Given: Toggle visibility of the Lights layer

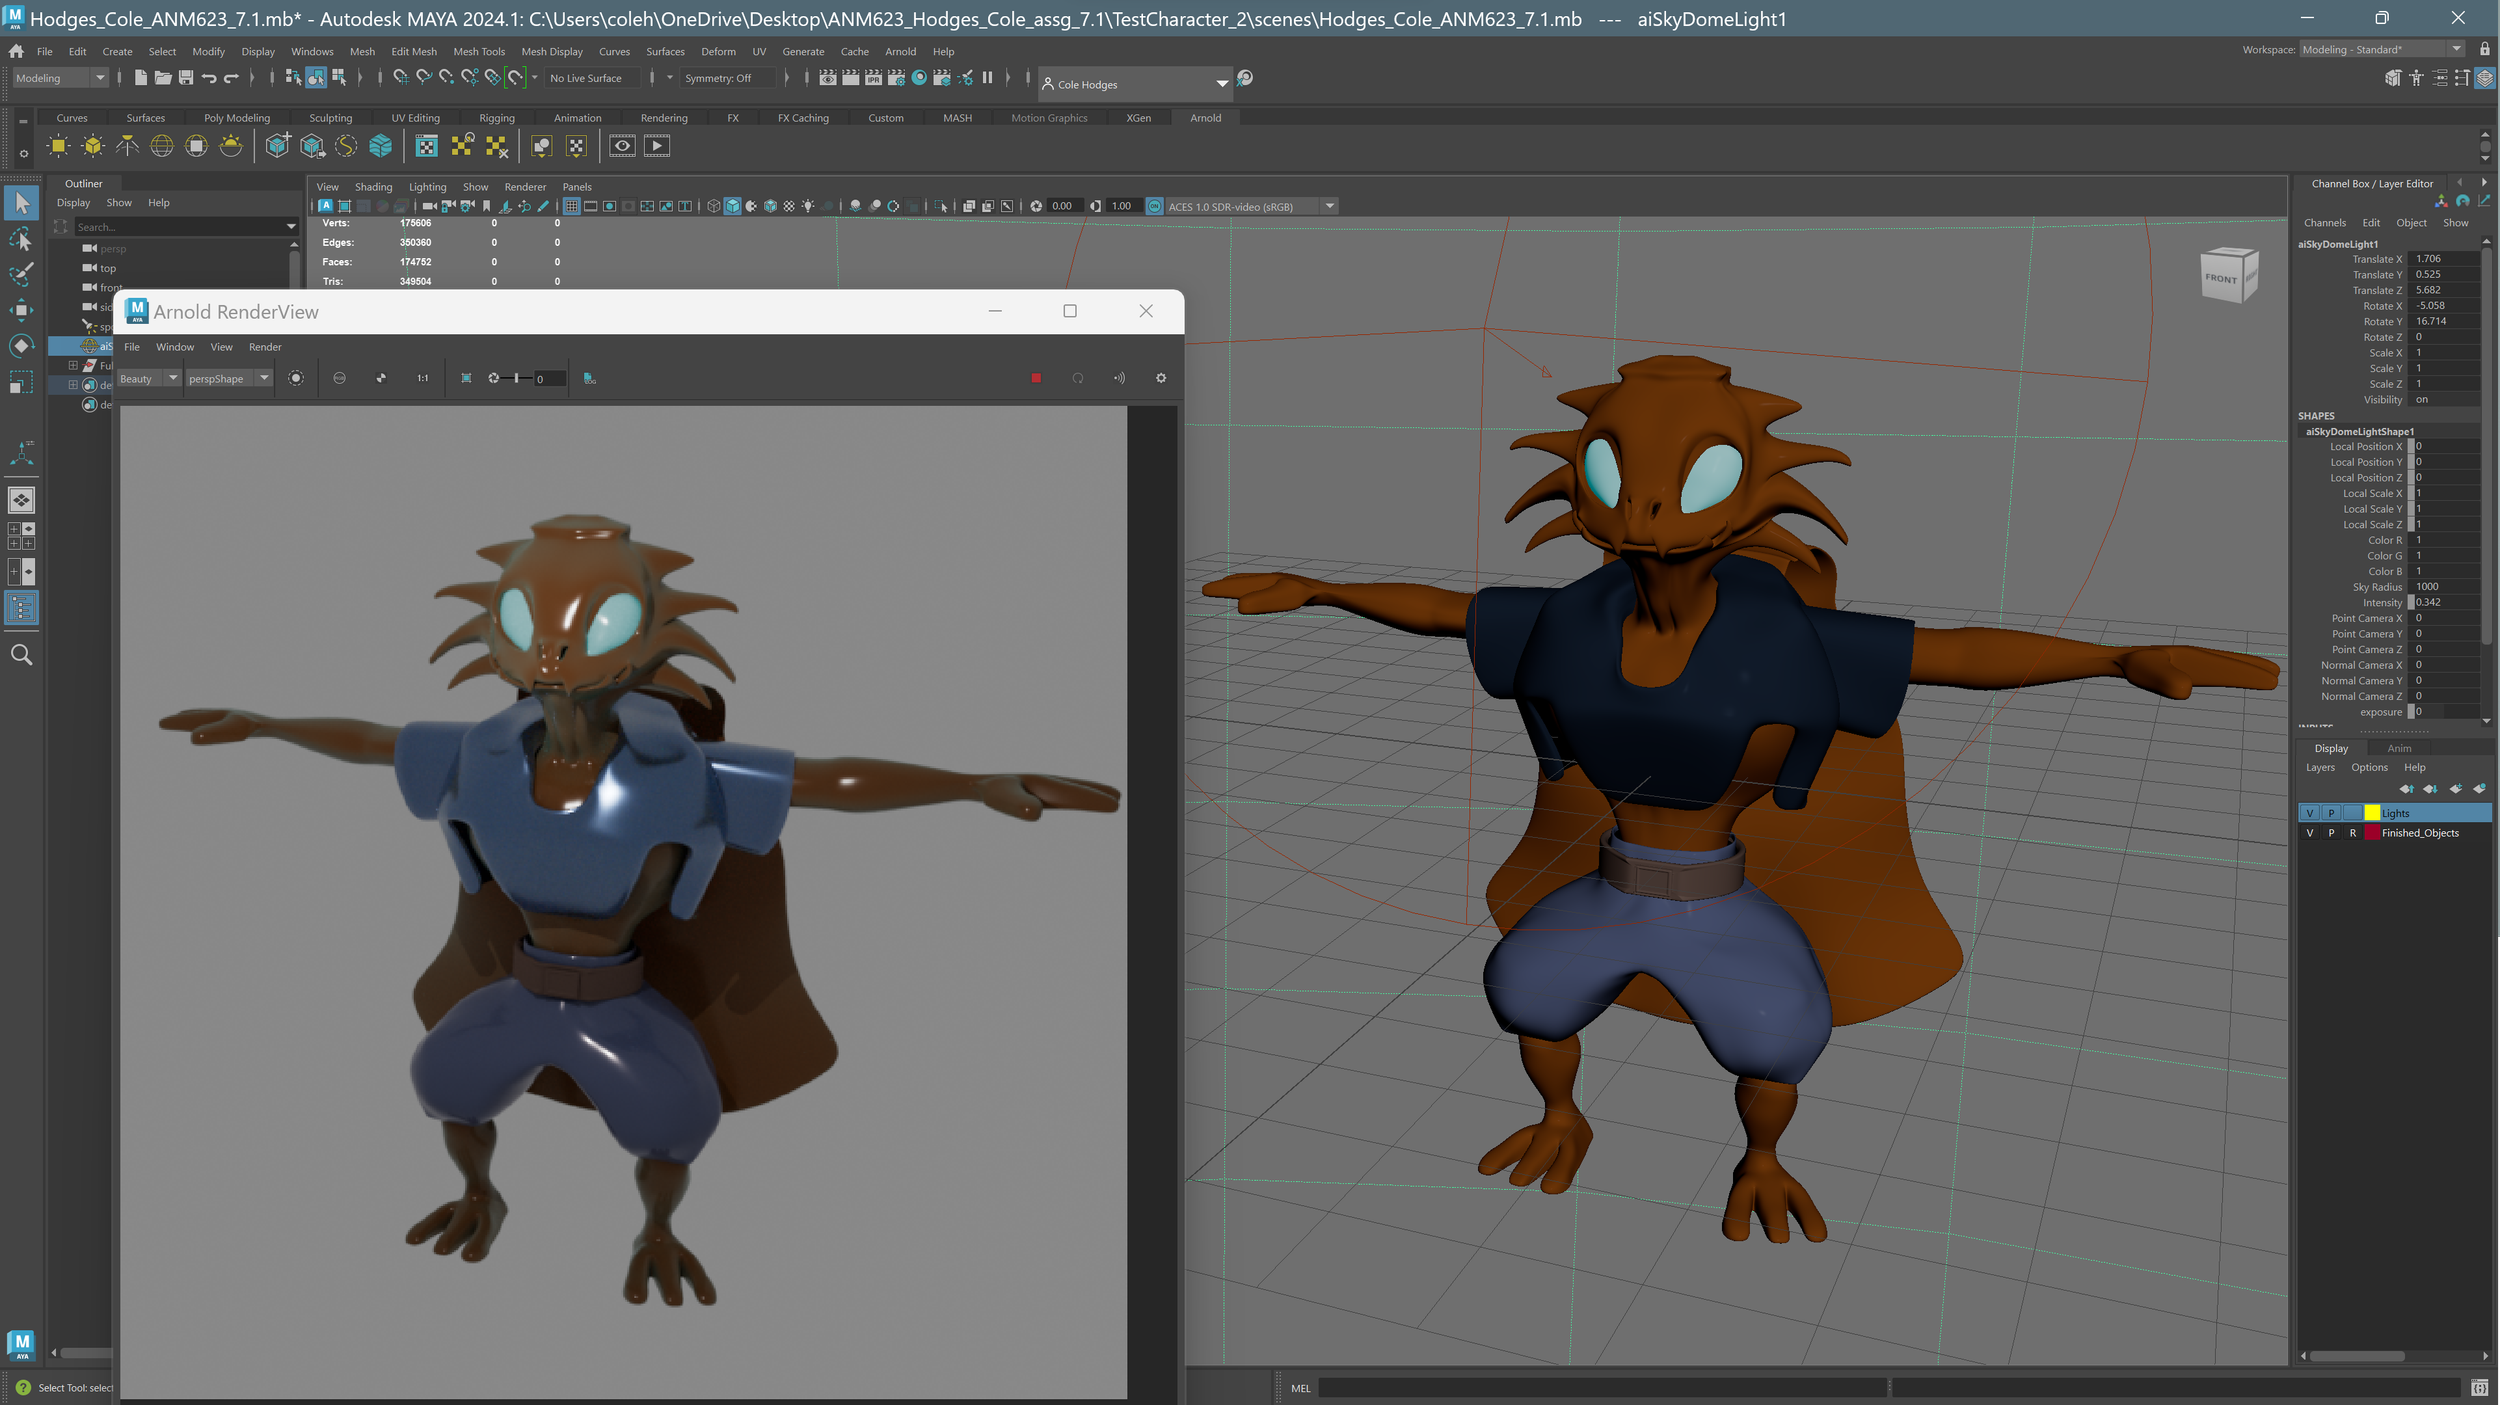Looking at the screenshot, I should tap(2310, 813).
